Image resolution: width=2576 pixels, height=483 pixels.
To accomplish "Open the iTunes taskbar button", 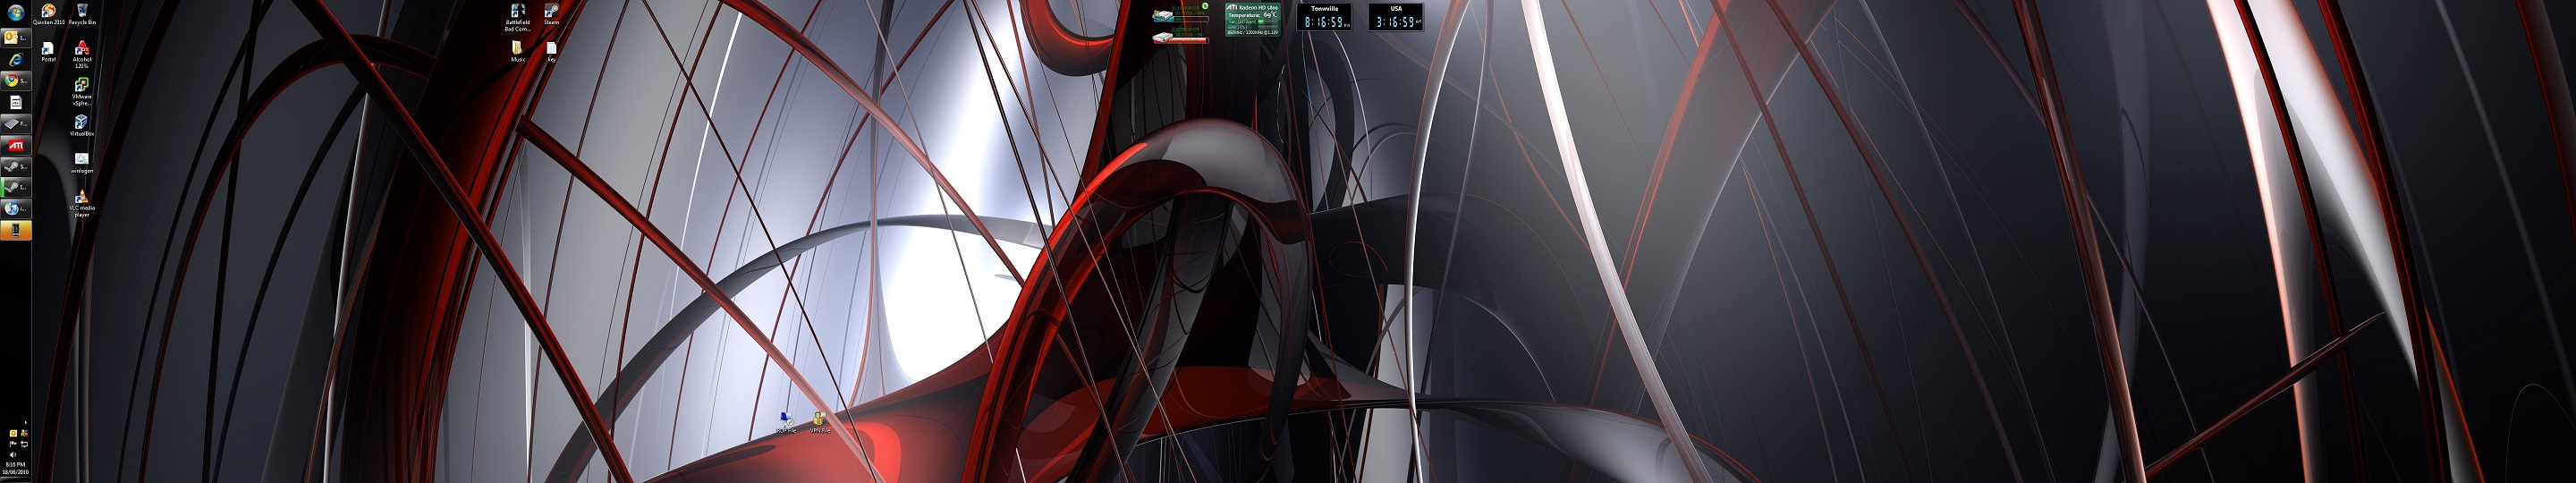I will pos(16,208).
